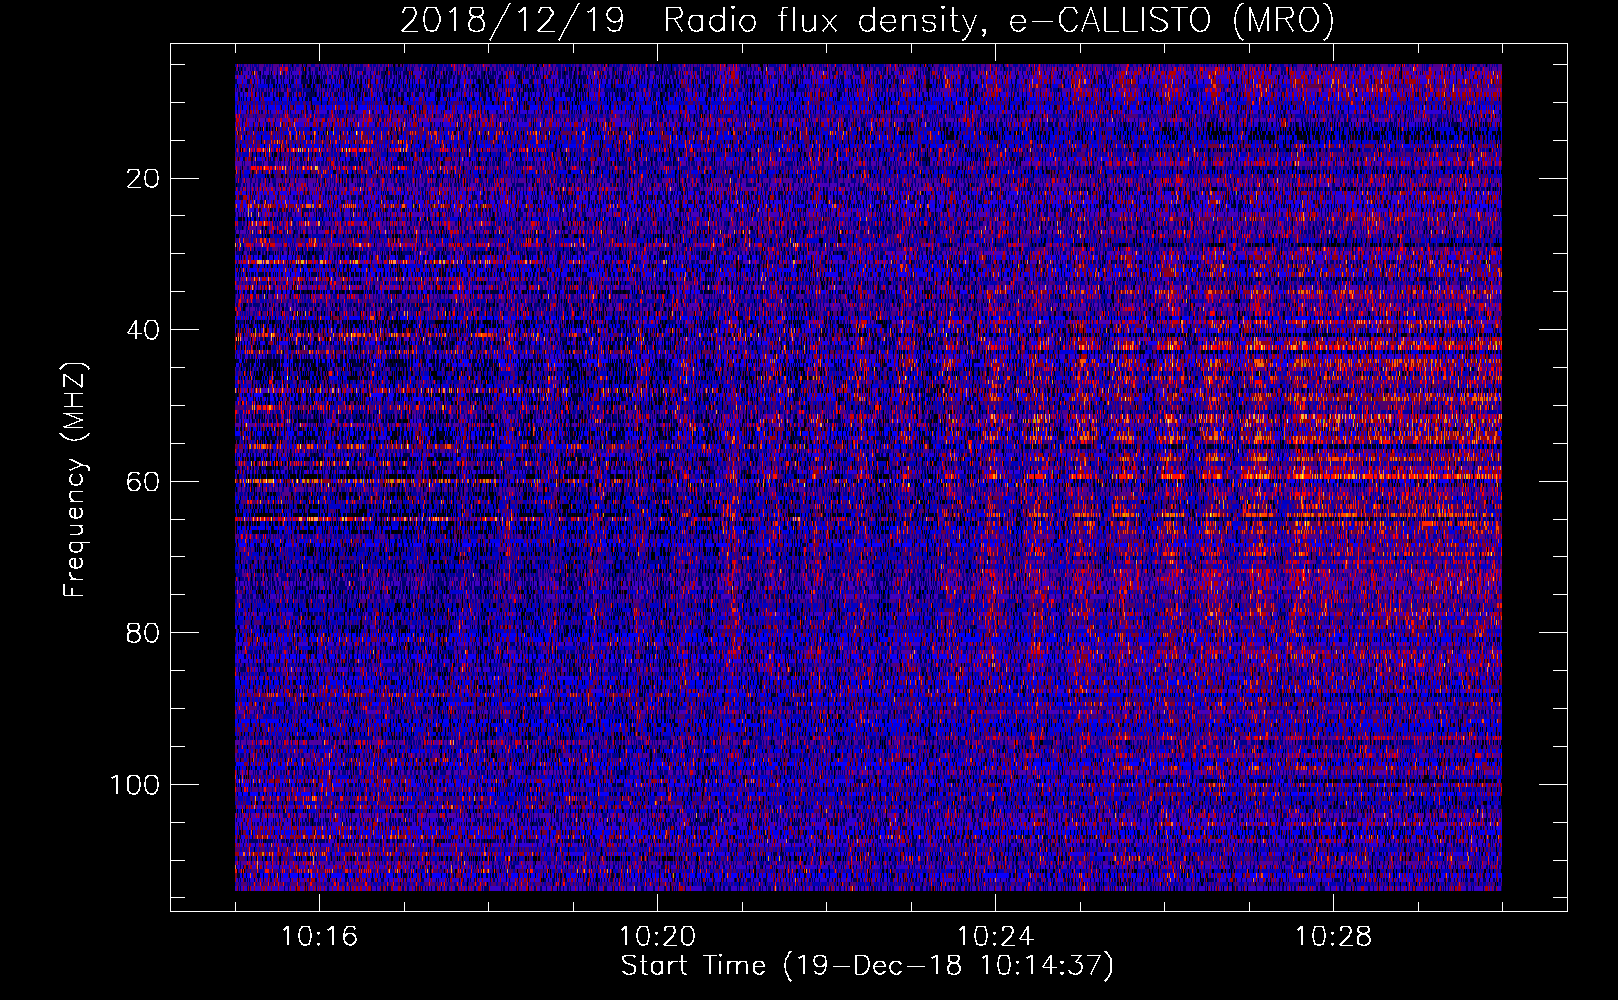Click the 10:28 time tick label
This screenshot has width=1618, height=1000.
1333,937
